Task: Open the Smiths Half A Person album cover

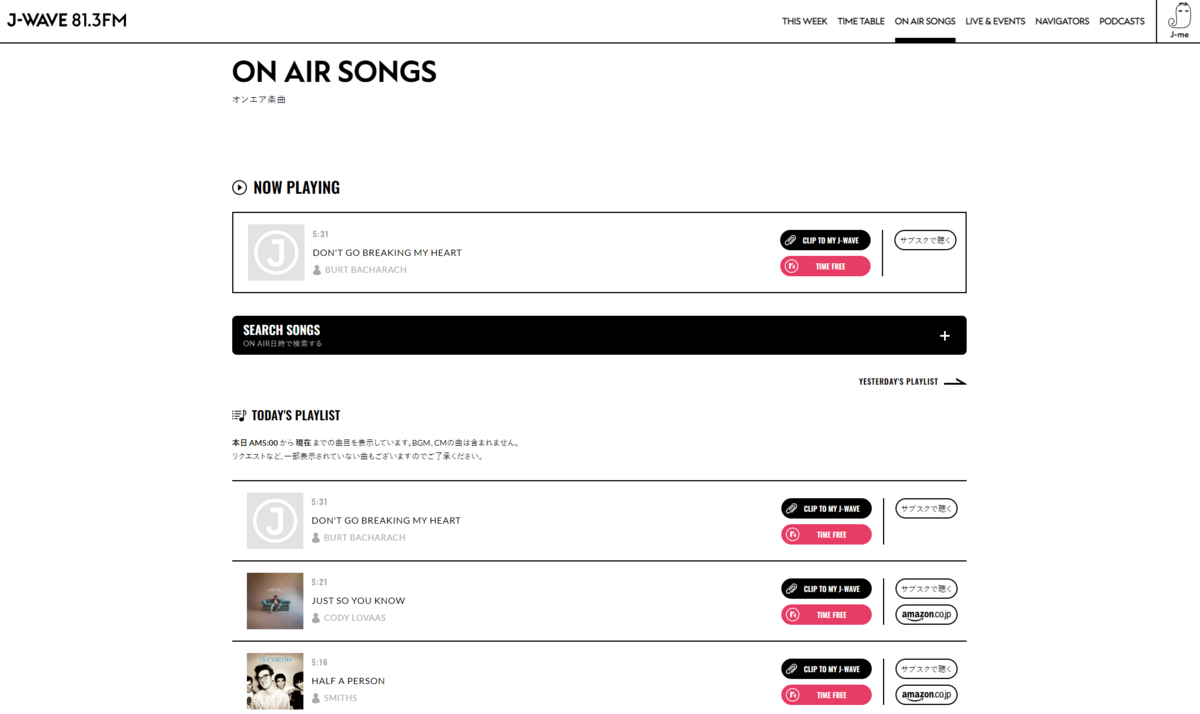Action: coord(275,681)
